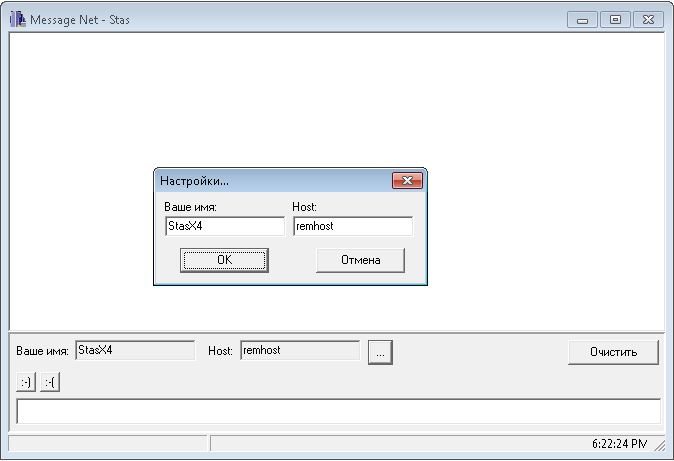Click the message input box
This screenshot has height=461, width=674.
point(339,412)
